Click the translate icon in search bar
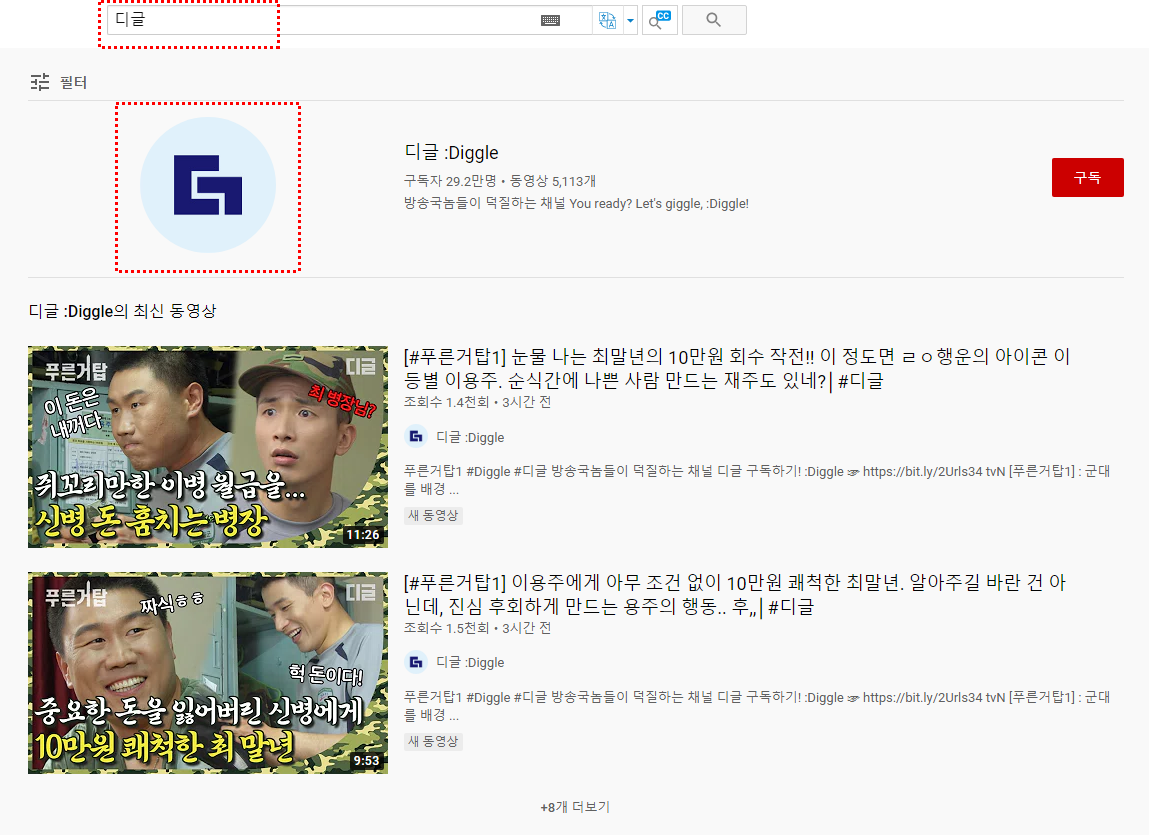Viewport: 1149px width, 835px height. [607, 21]
